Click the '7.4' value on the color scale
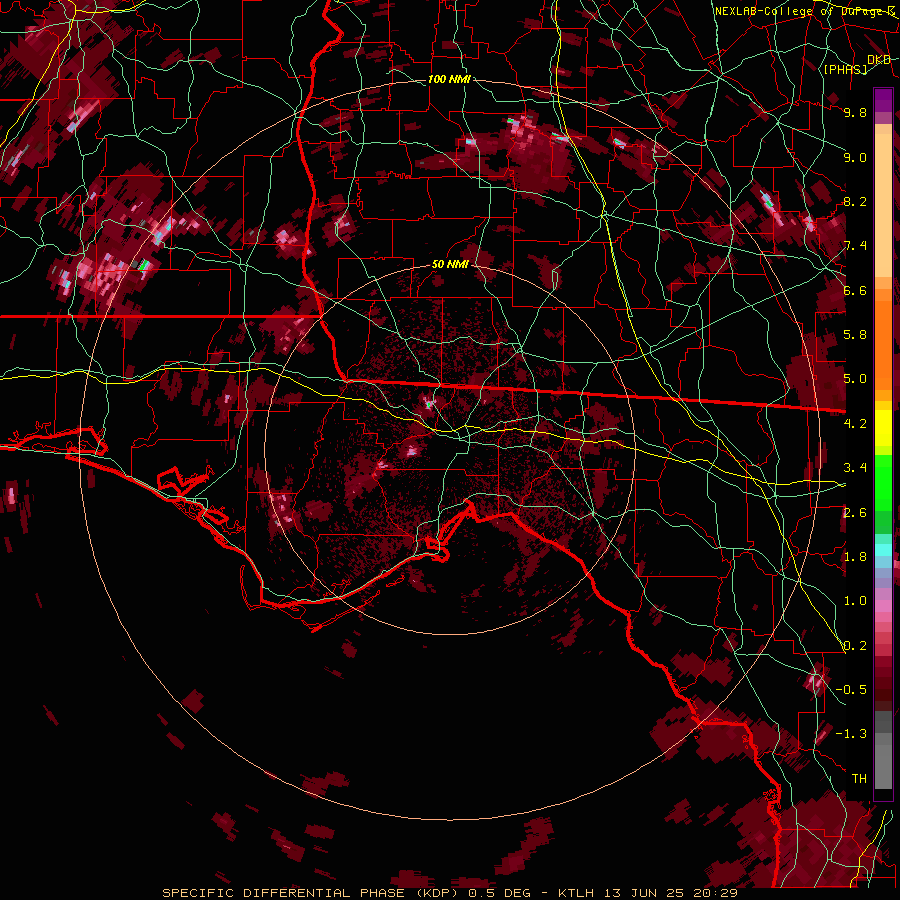 click(855, 246)
